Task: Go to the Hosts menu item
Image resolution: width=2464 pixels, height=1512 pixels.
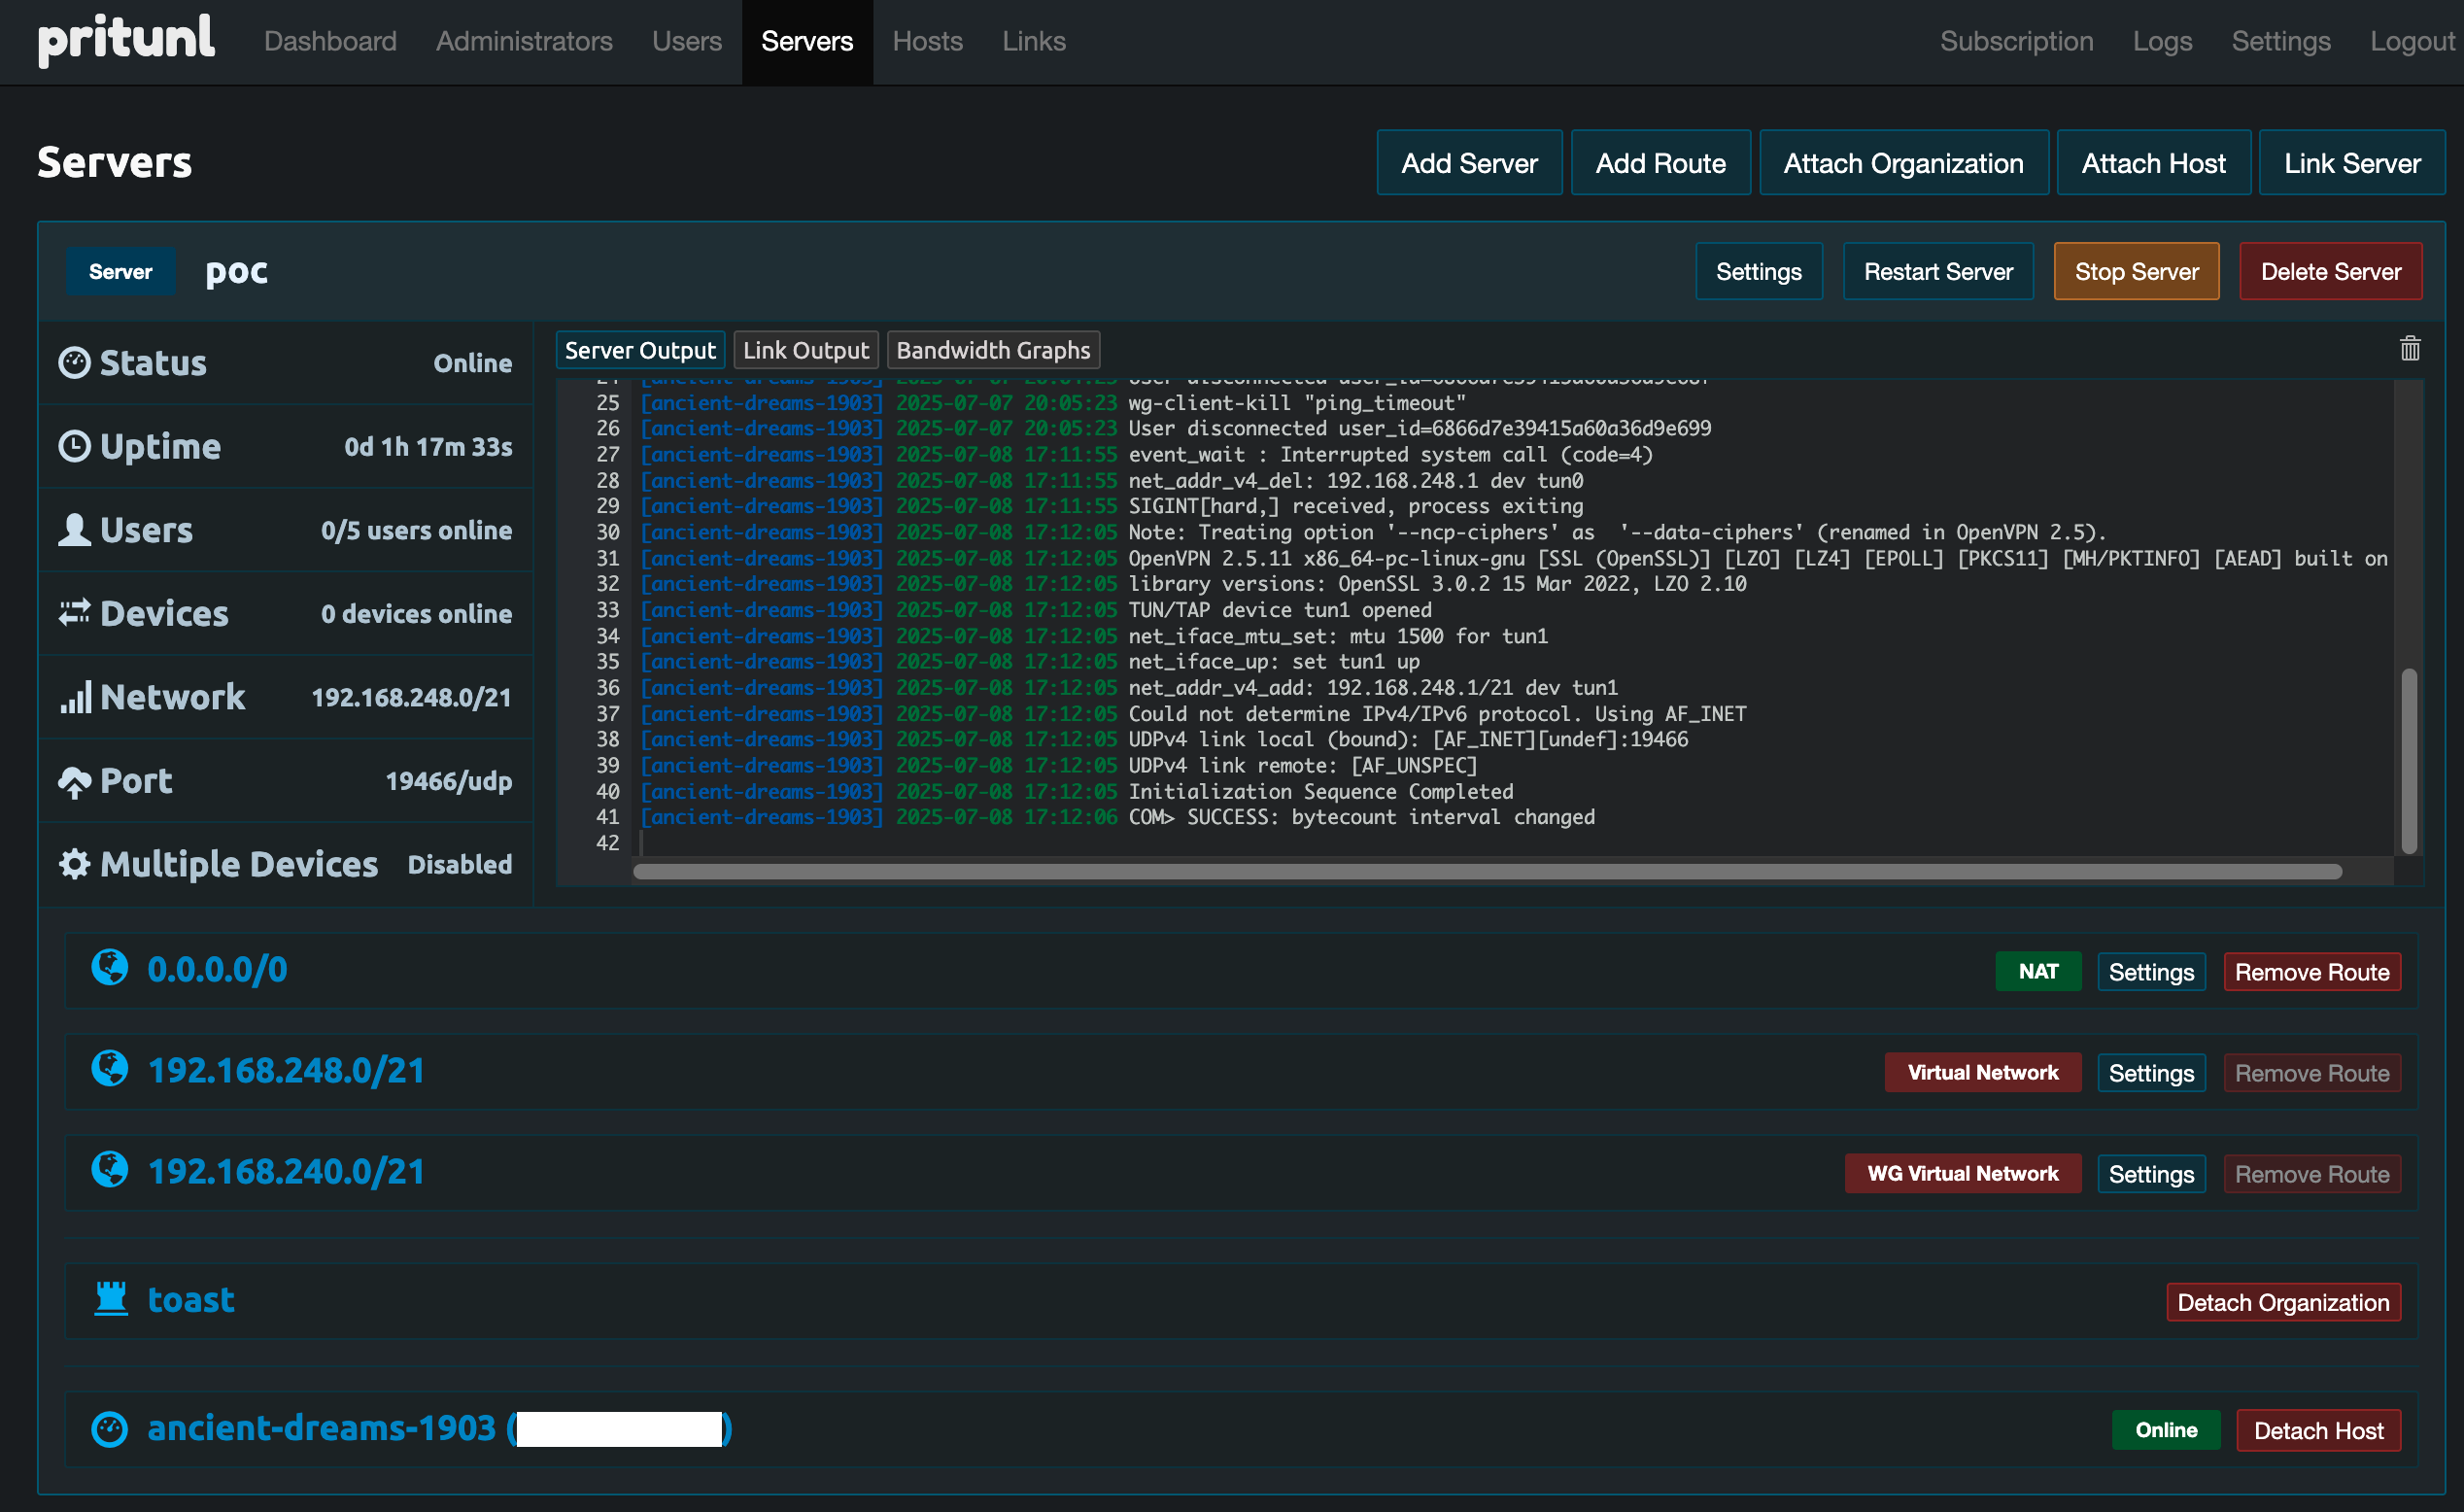Action: [x=927, y=41]
